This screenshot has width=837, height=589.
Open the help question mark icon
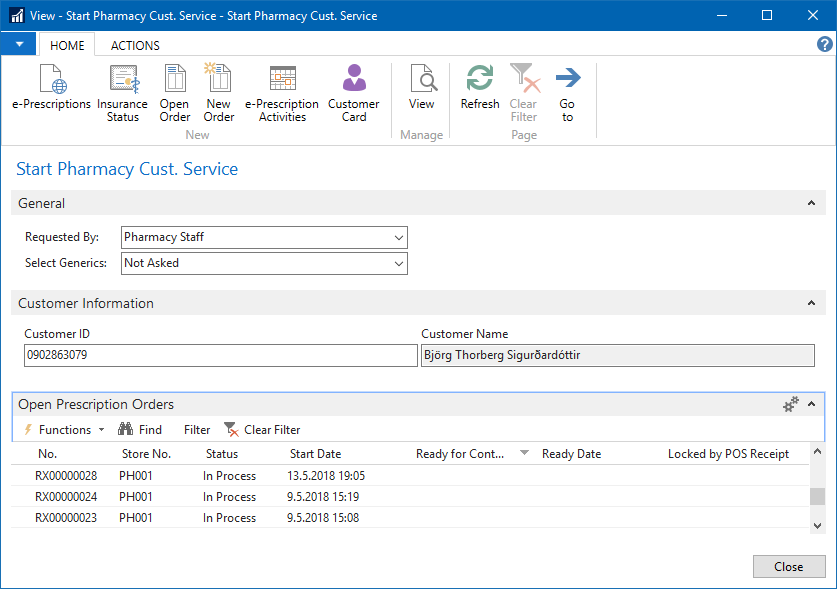(824, 45)
